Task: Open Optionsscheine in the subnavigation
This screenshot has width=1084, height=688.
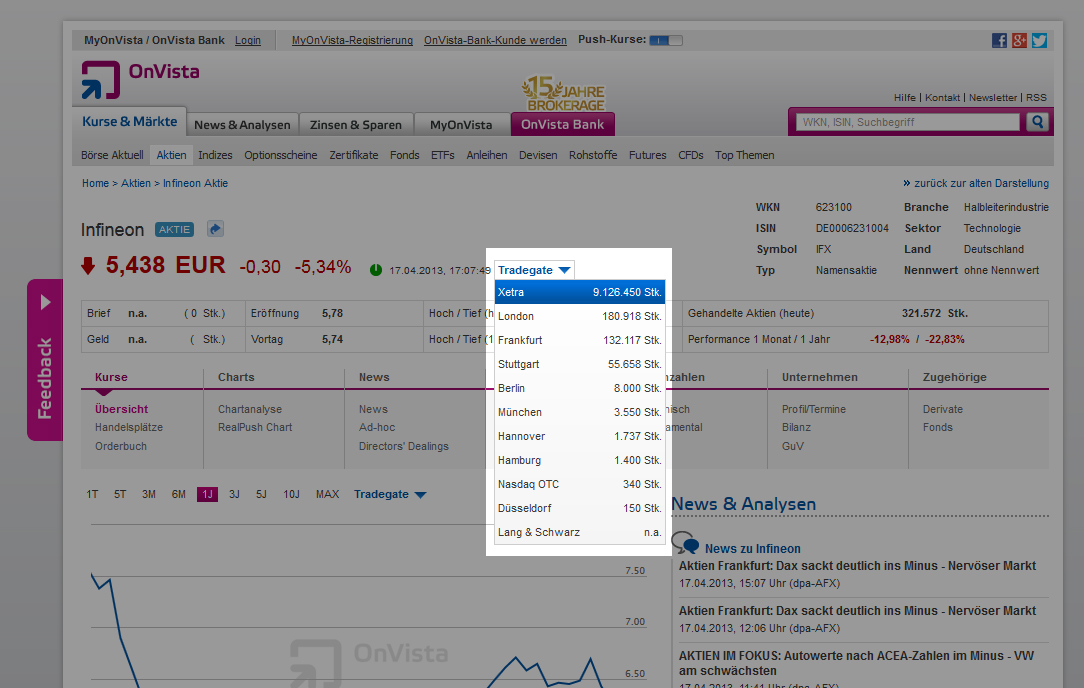Action: [x=281, y=155]
